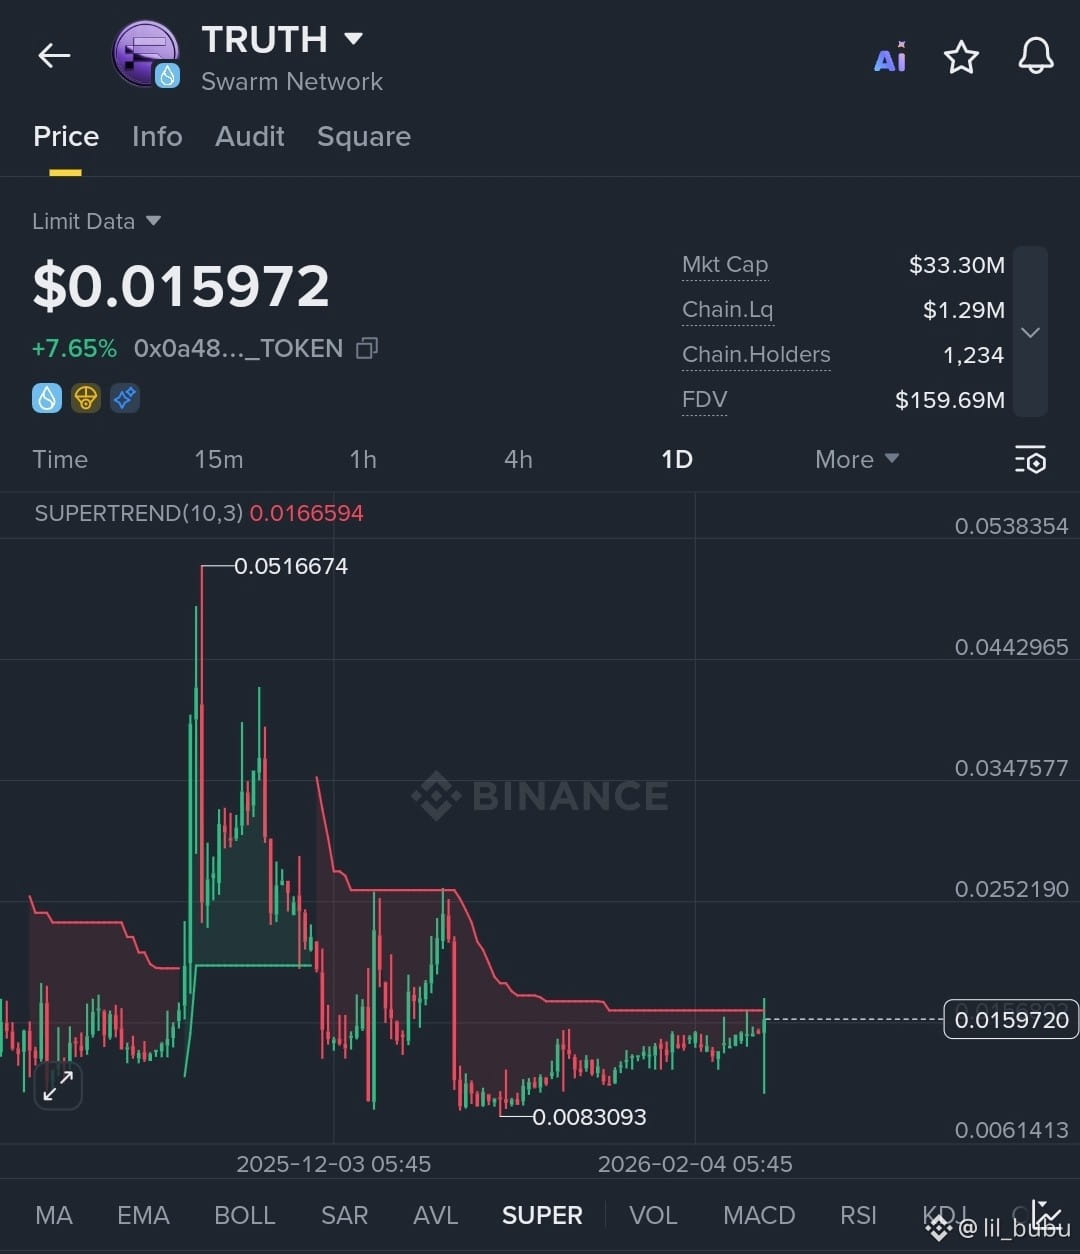Tap the $1.29M chain liquidity value
The height and width of the screenshot is (1254, 1080).
coord(964,310)
